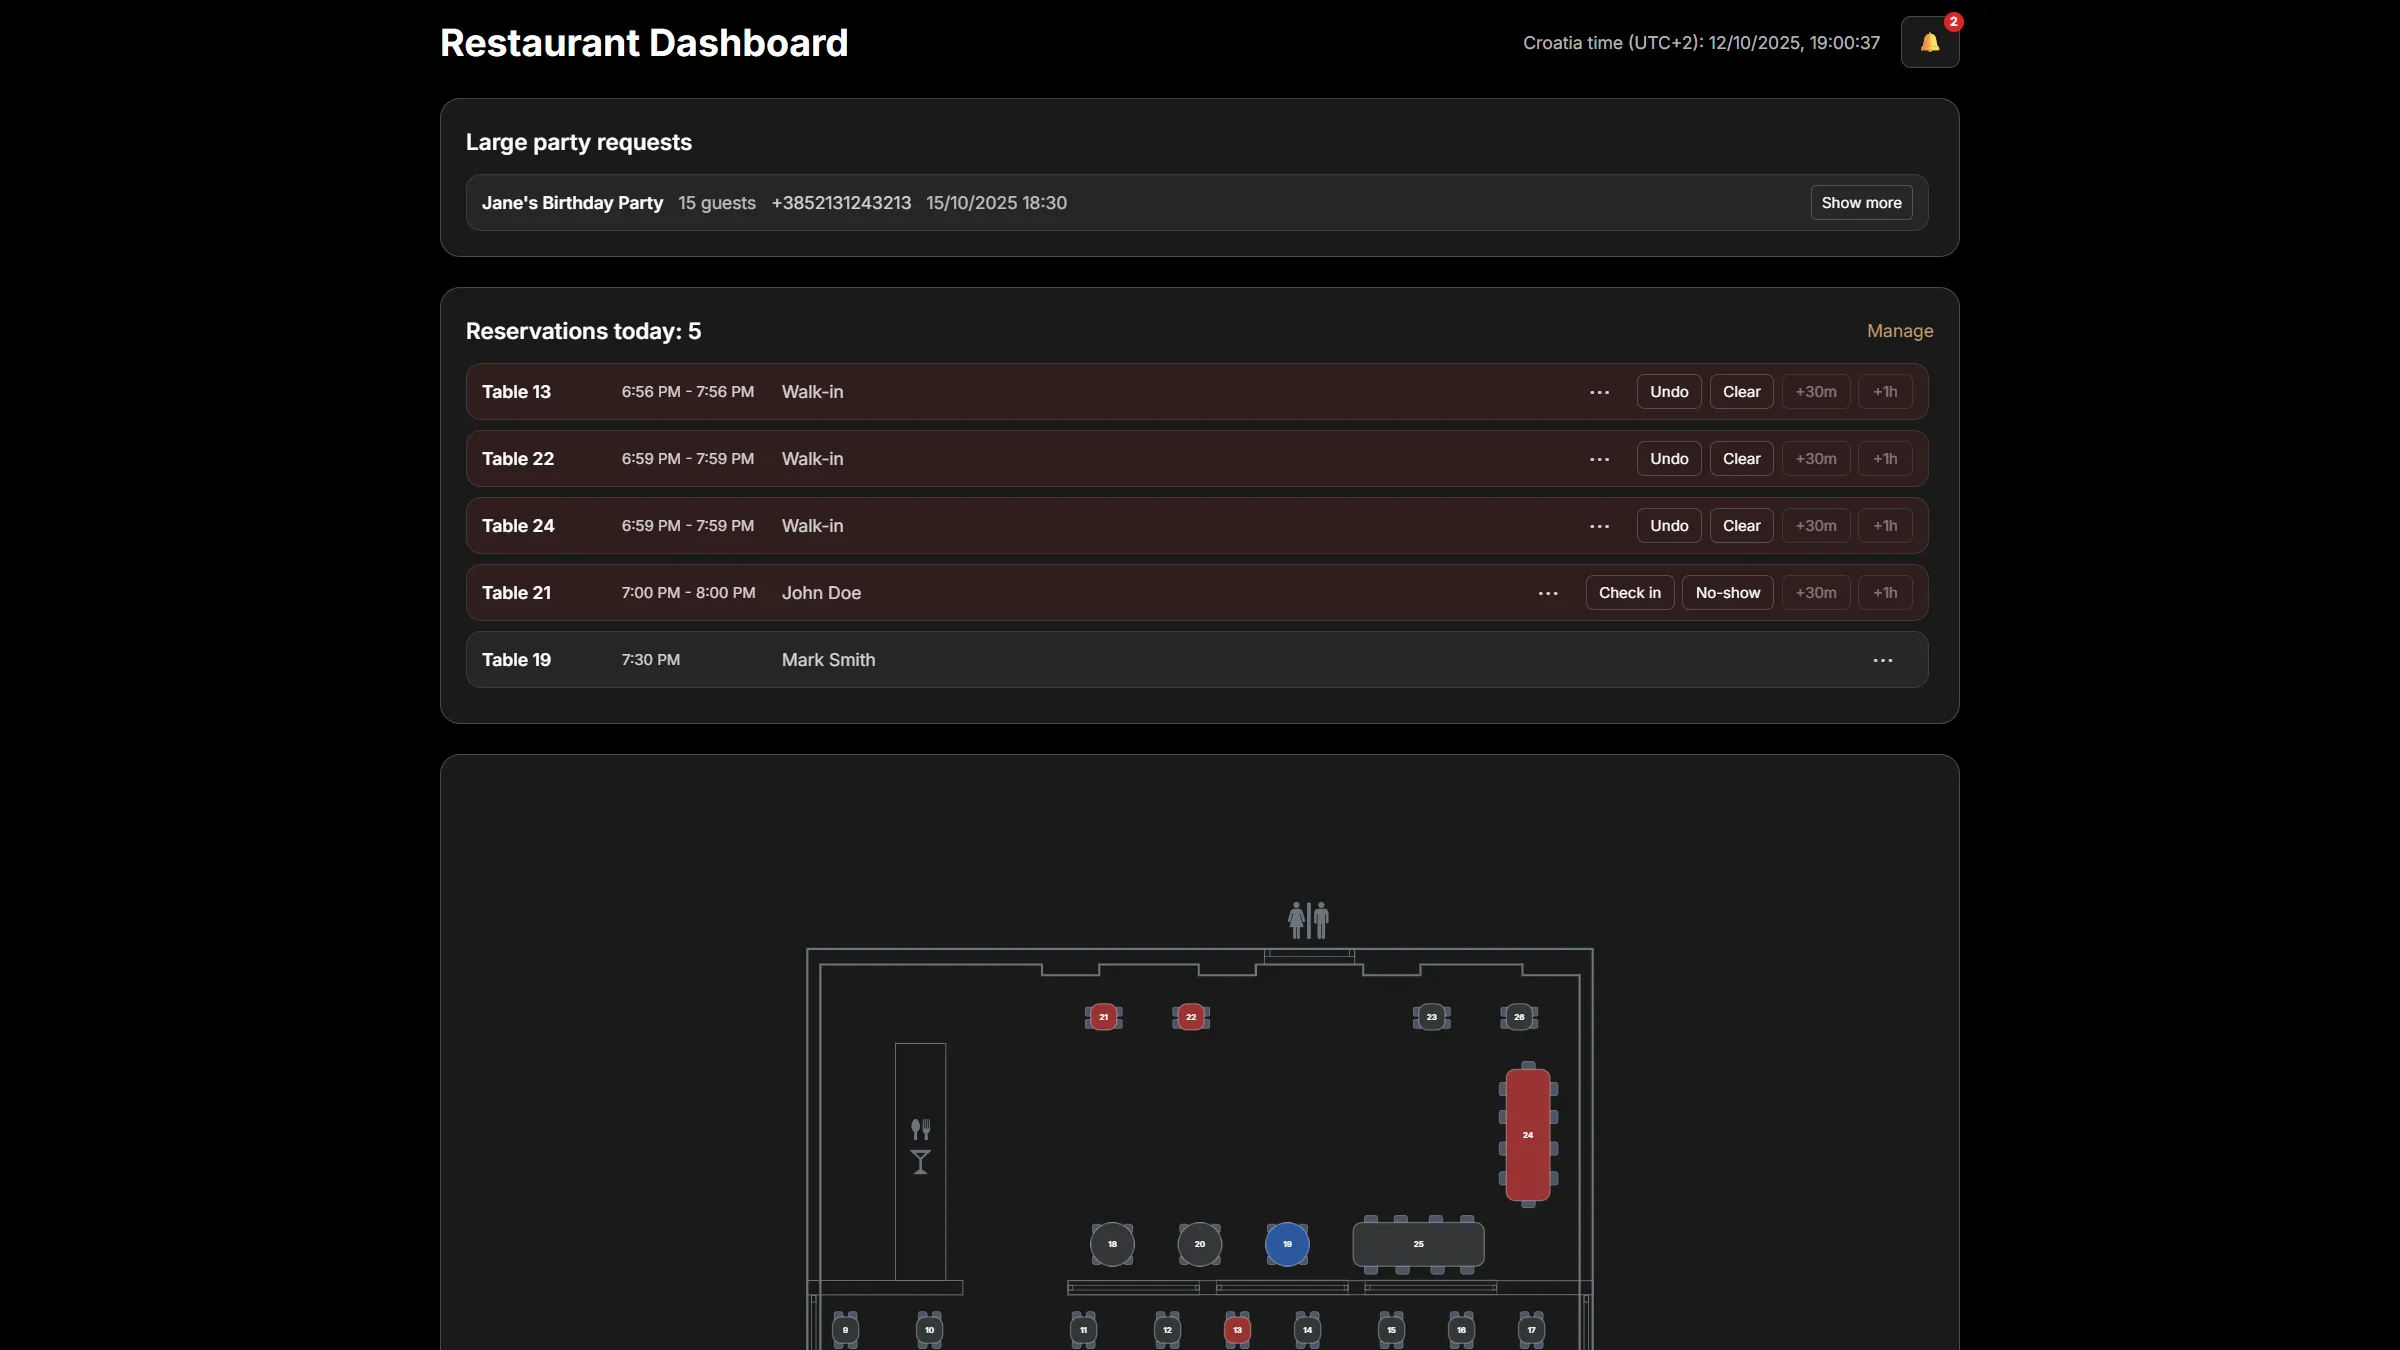Open more options for Table 13 reservation
Viewport: 2400px width, 1350px height.
click(1599, 392)
